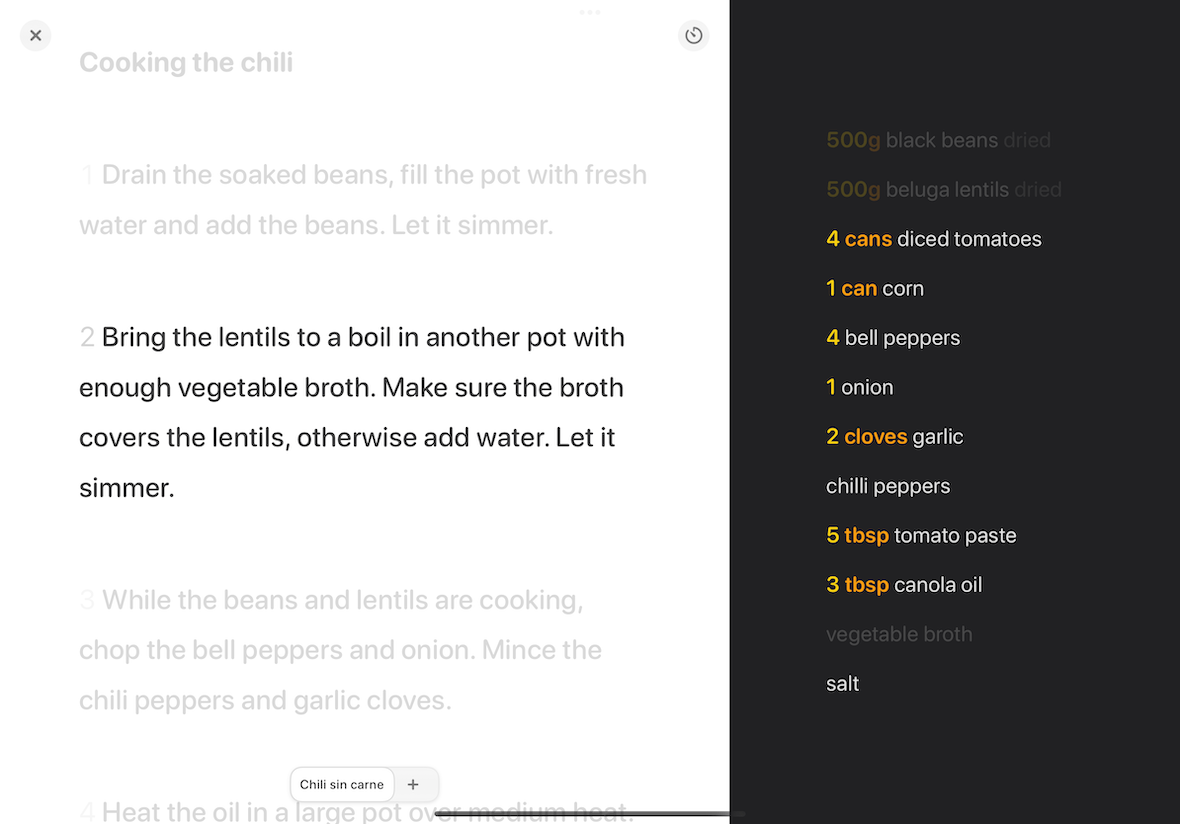Mark 4 bell peppers as used
The height and width of the screenshot is (824, 1180).
892,338
